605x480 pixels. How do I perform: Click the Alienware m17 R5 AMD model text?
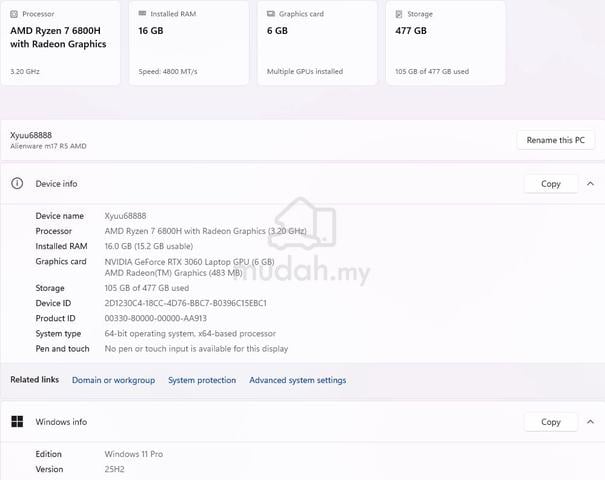[x=48, y=146]
